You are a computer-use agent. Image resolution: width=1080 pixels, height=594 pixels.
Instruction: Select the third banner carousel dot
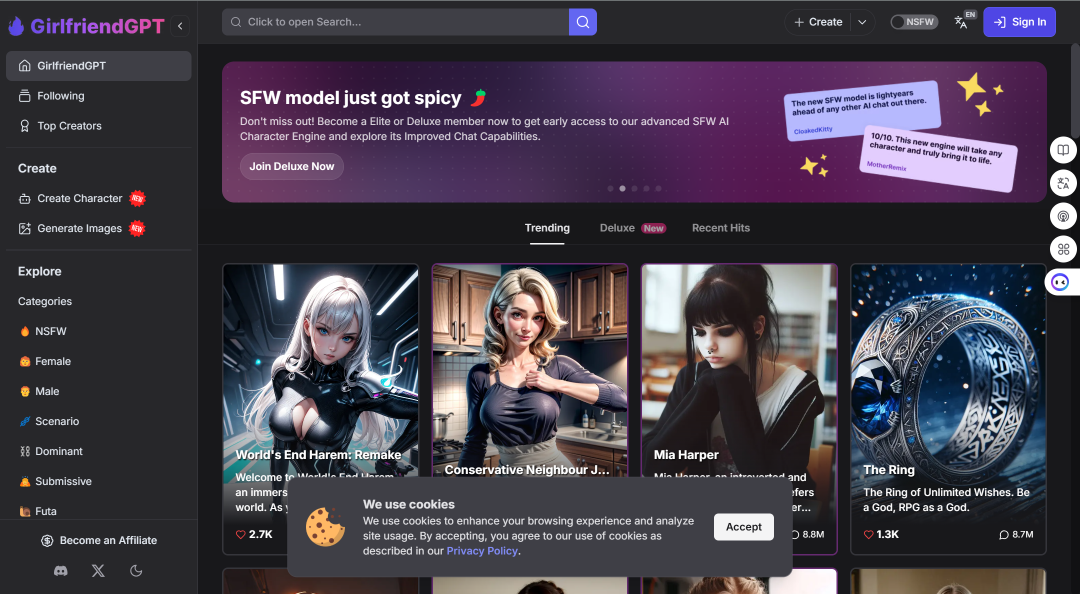(x=634, y=188)
